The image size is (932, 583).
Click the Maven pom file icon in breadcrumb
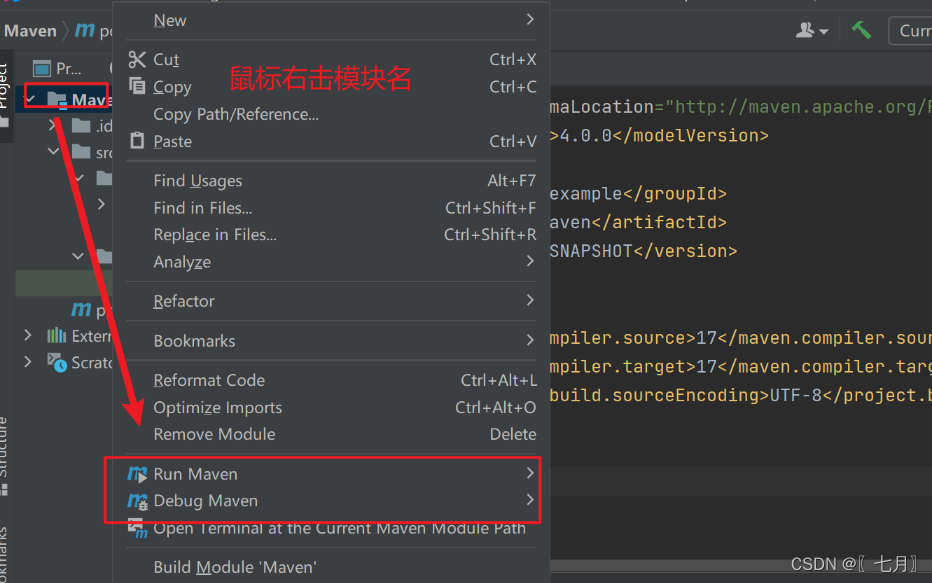click(x=84, y=30)
